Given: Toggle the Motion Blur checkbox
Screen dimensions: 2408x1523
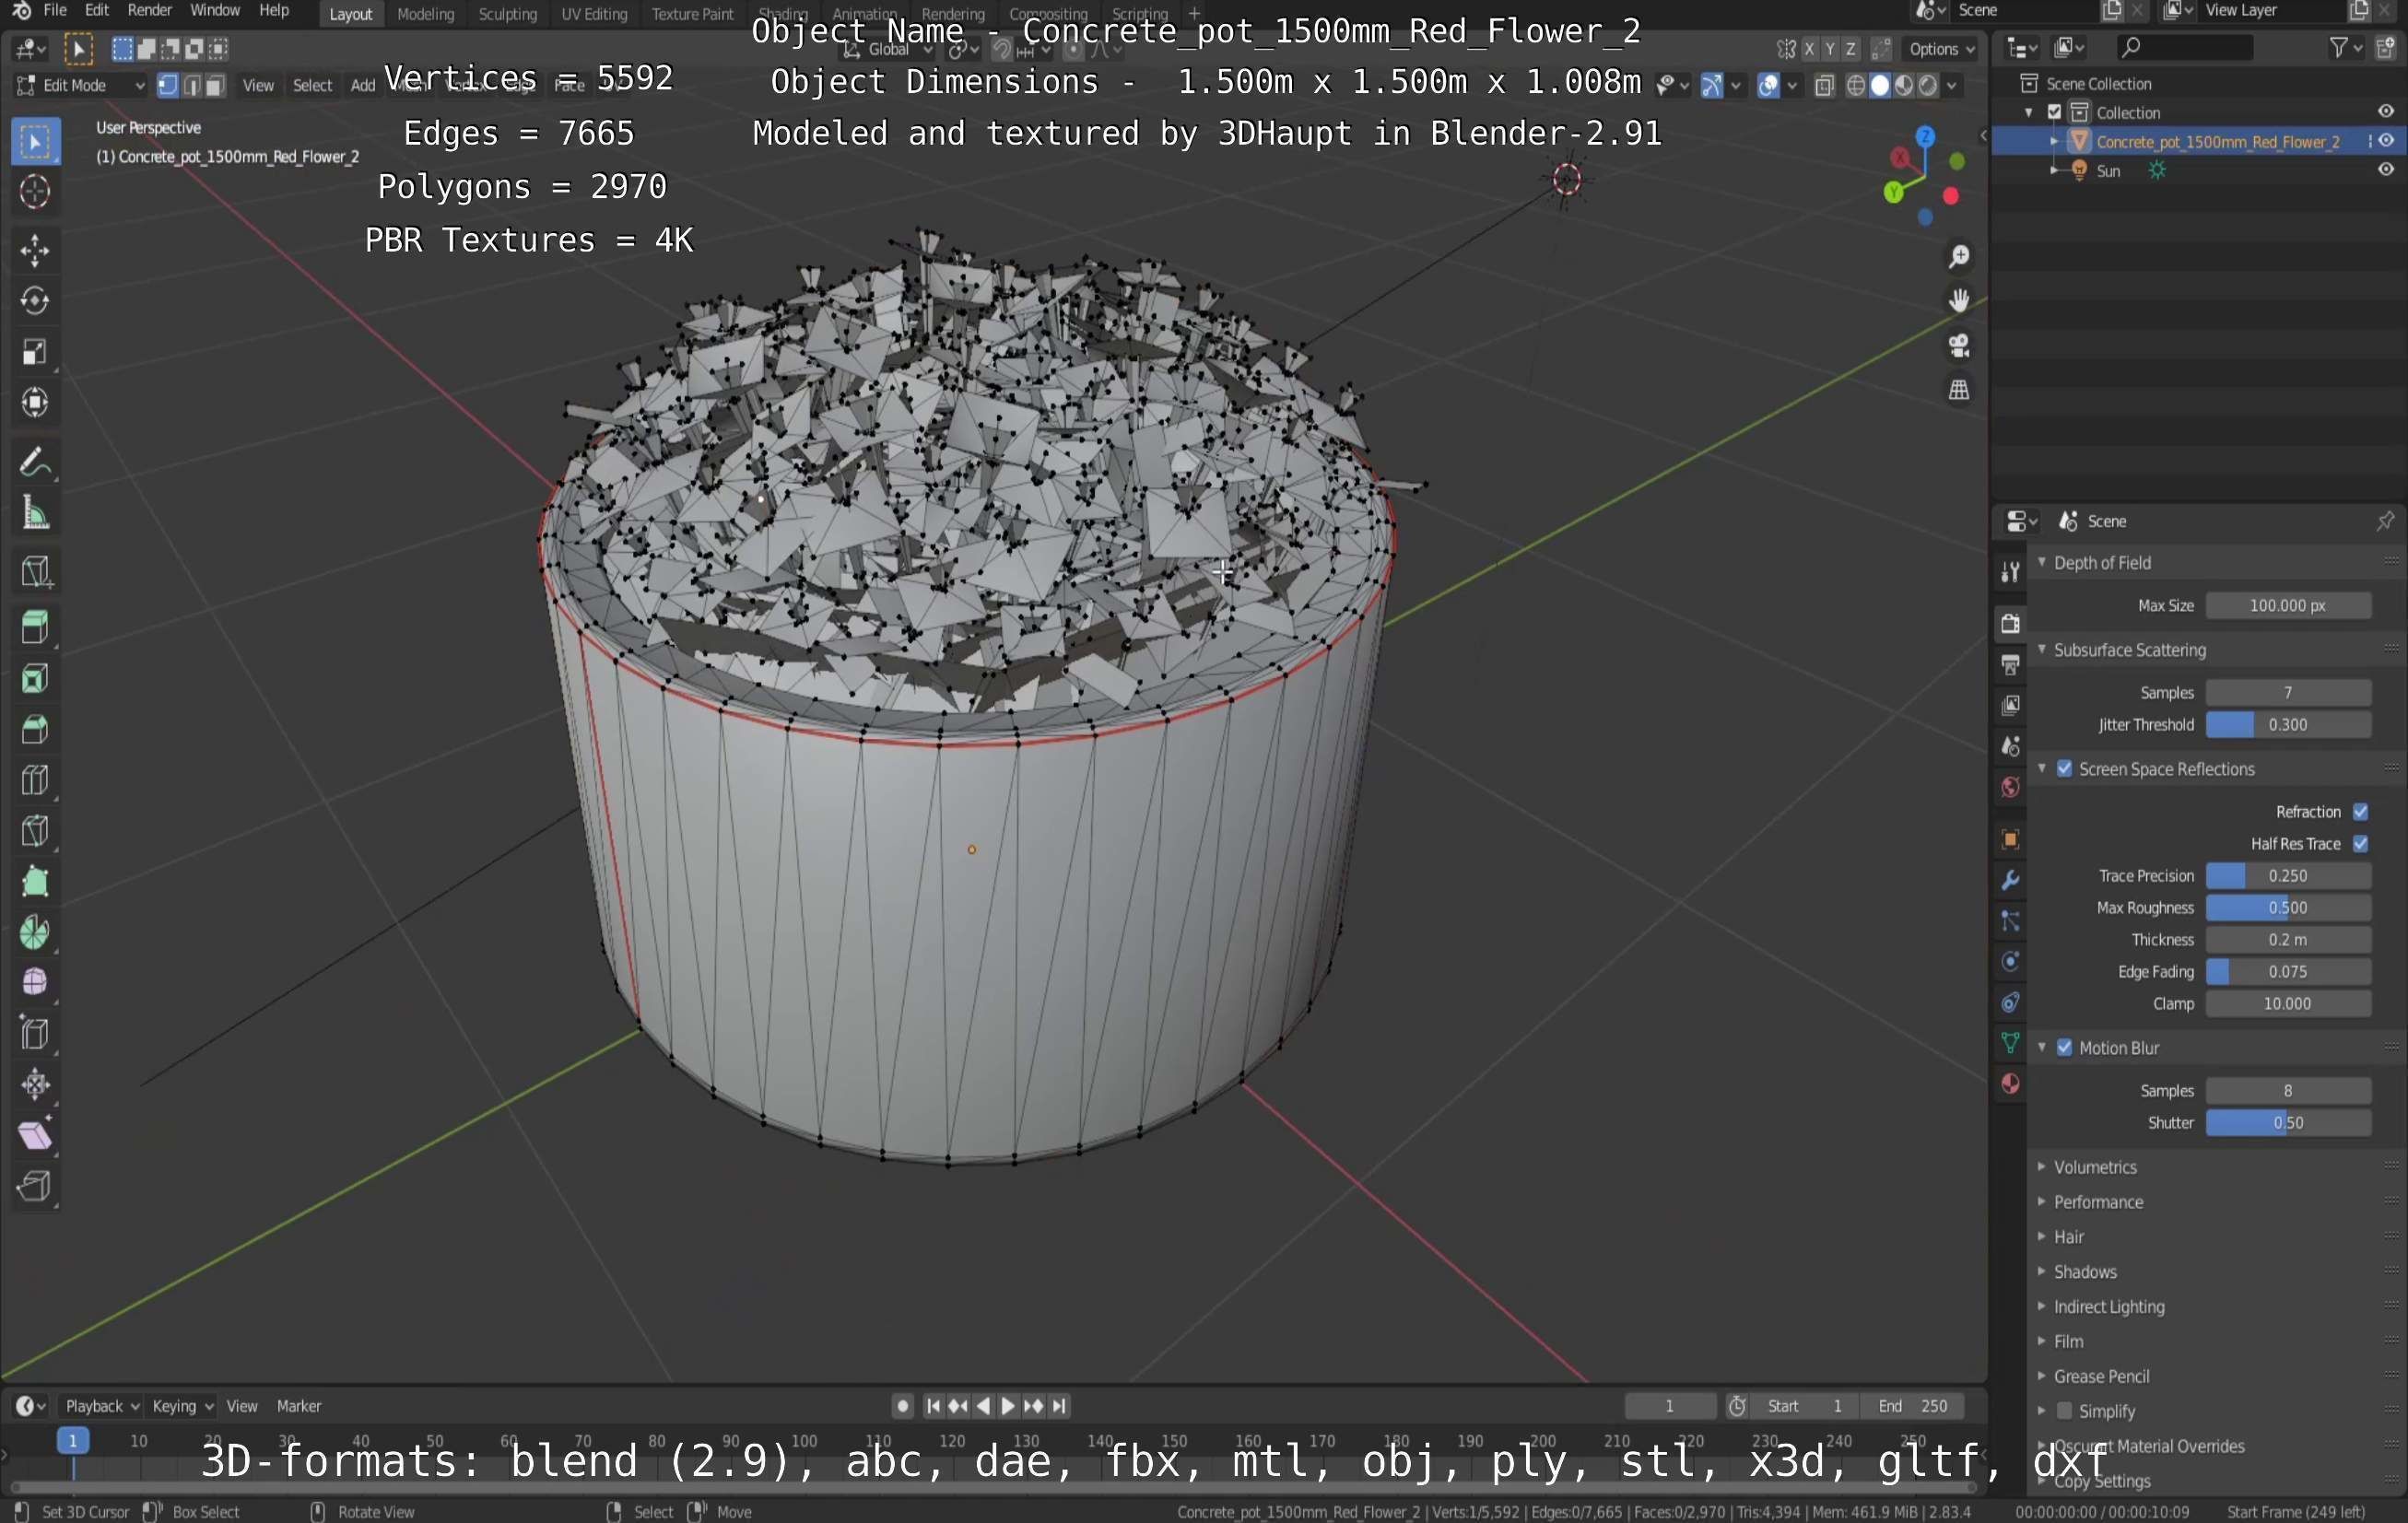Looking at the screenshot, I should coord(2064,1047).
